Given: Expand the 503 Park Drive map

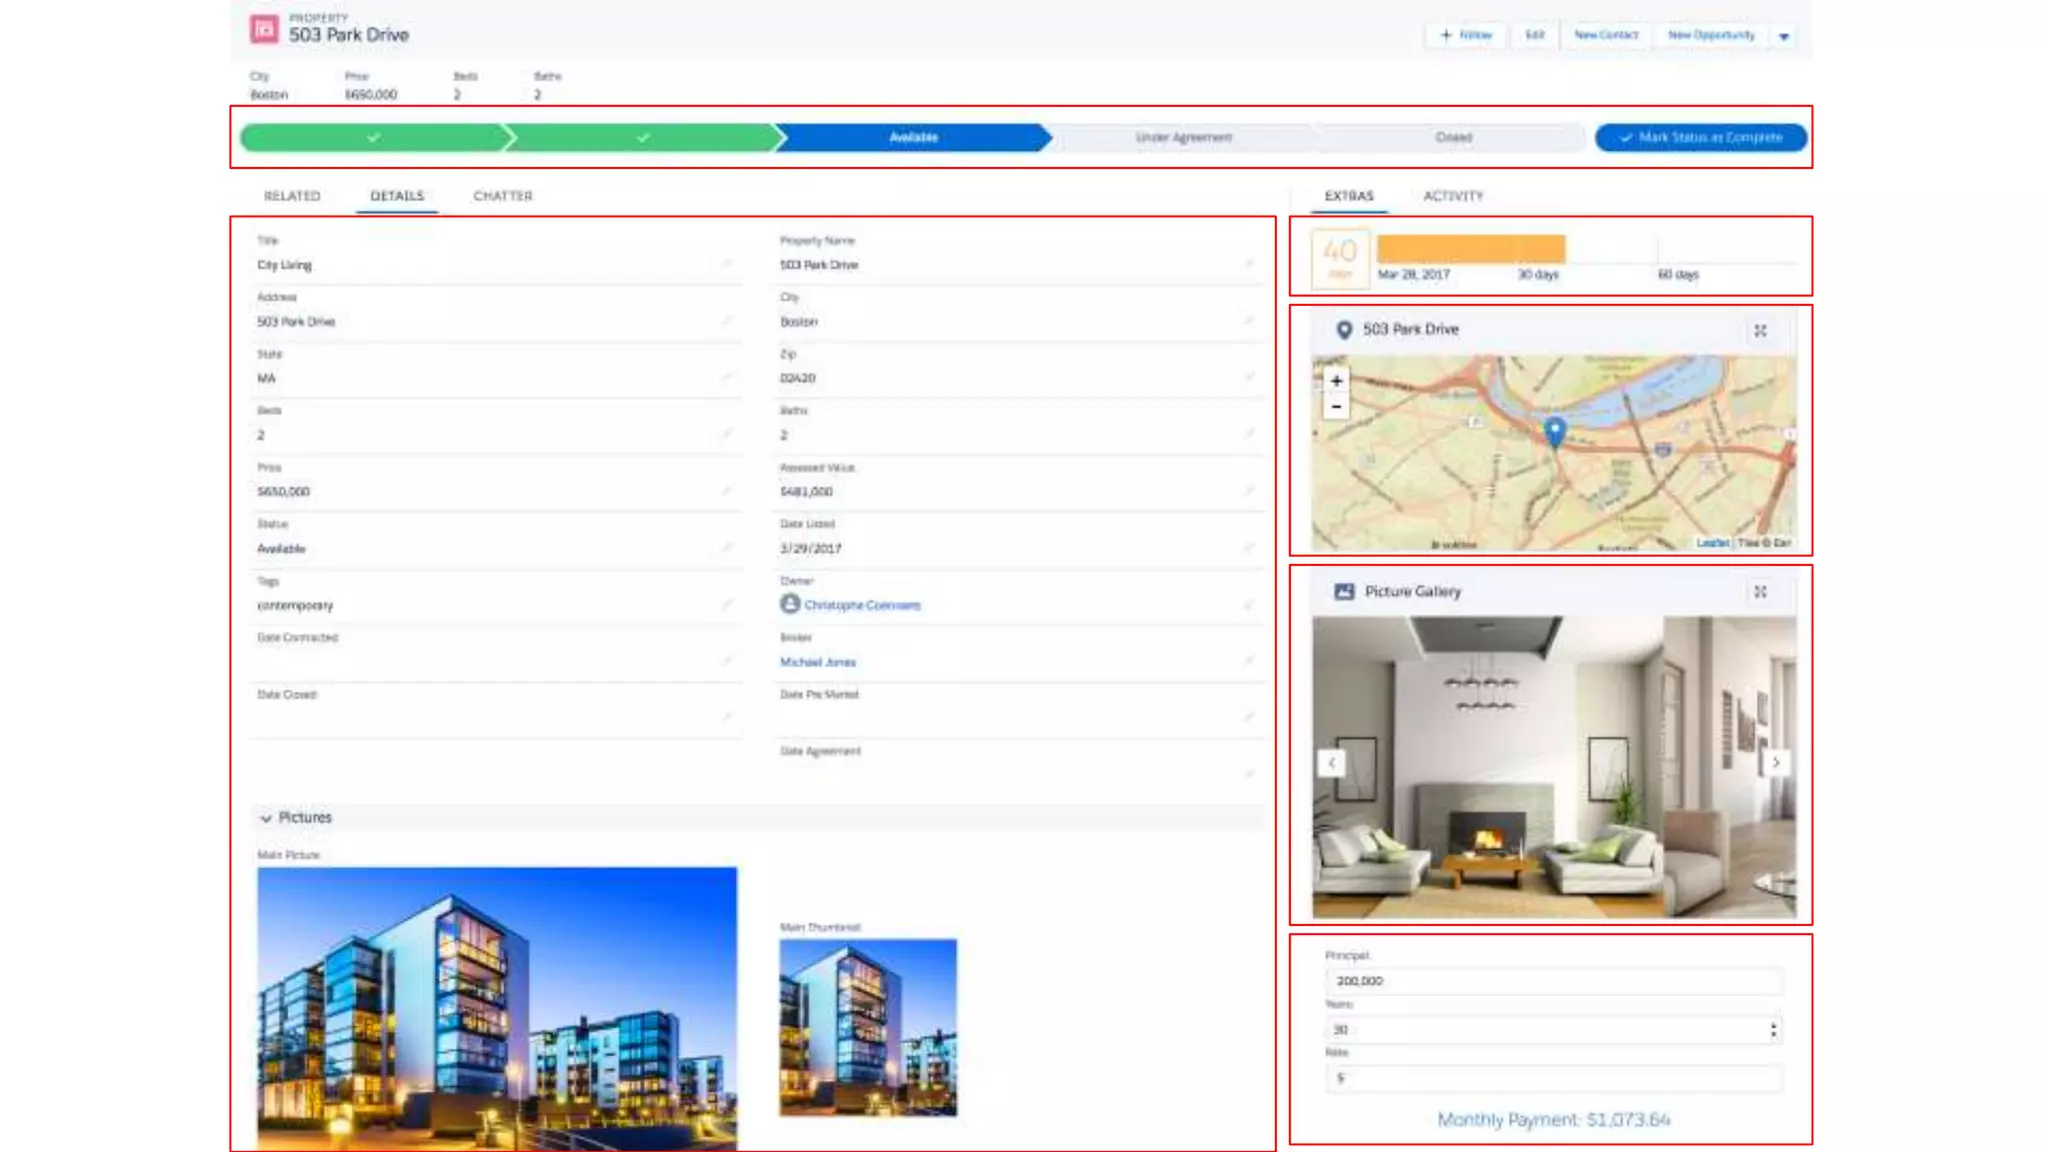Looking at the screenshot, I should (x=1760, y=330).
